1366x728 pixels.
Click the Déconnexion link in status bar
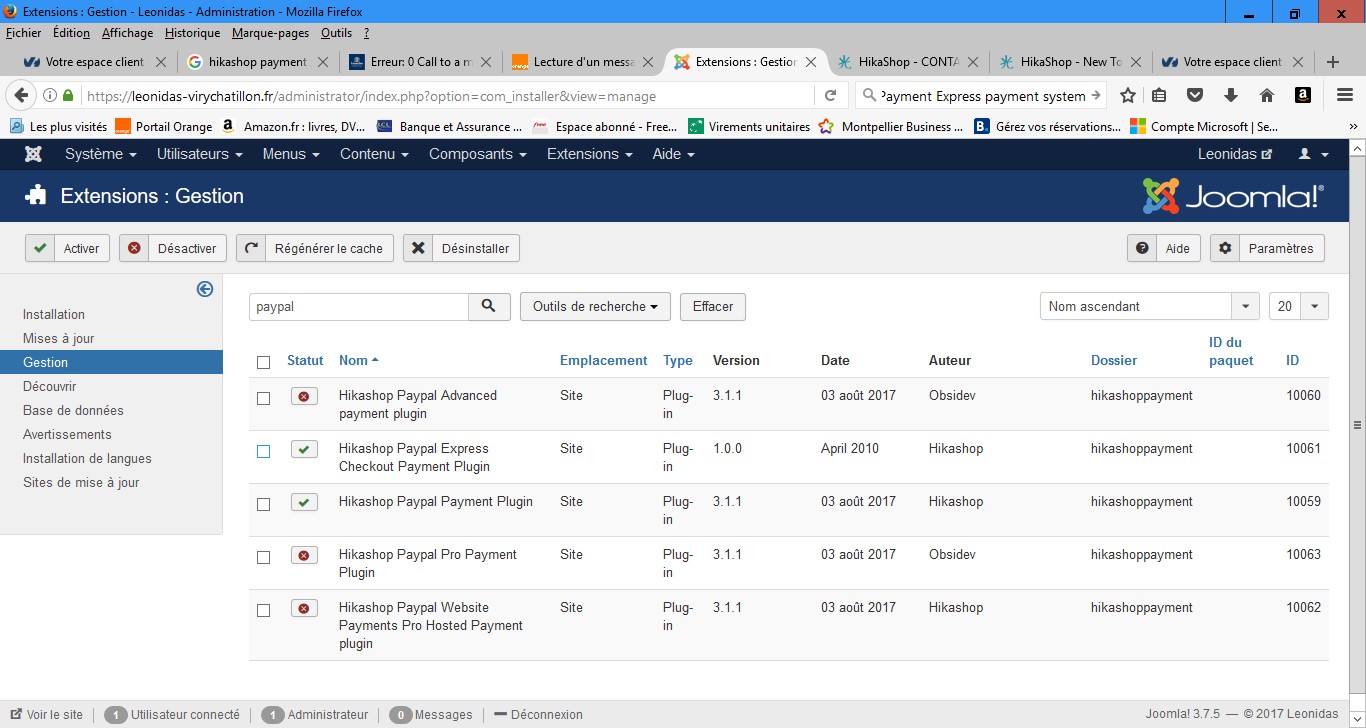(x=538, y=715)
